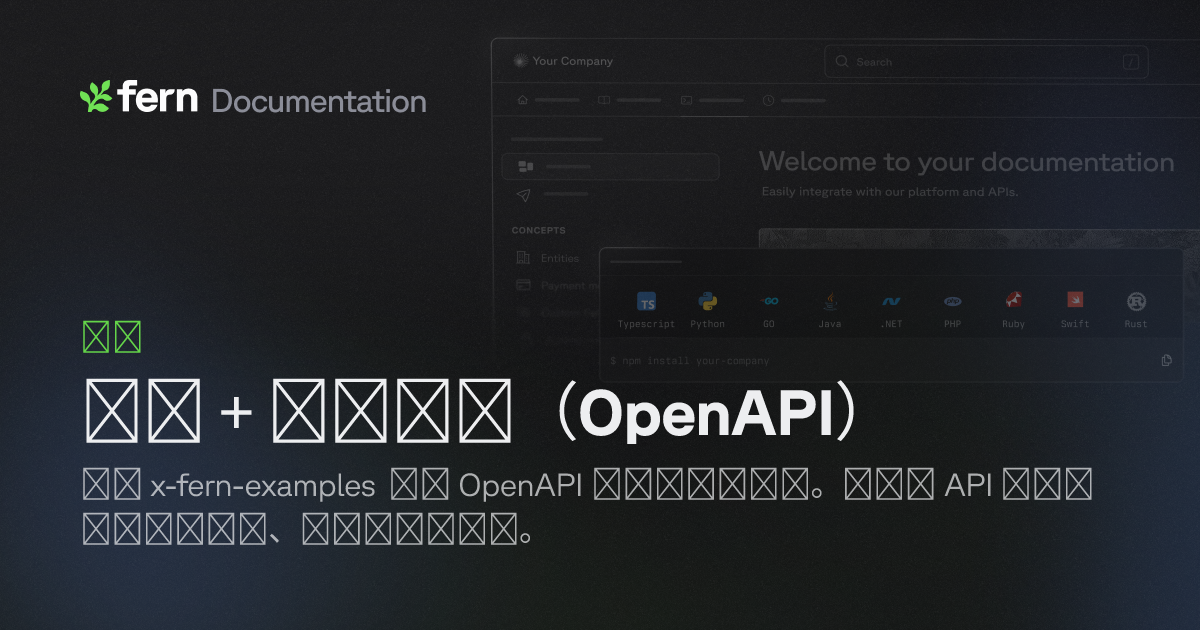Select the Python SDK icon

708,301
